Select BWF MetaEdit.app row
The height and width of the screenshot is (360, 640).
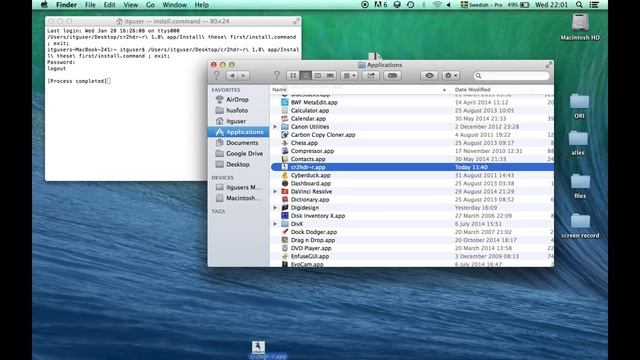click(x=412, y=102)
